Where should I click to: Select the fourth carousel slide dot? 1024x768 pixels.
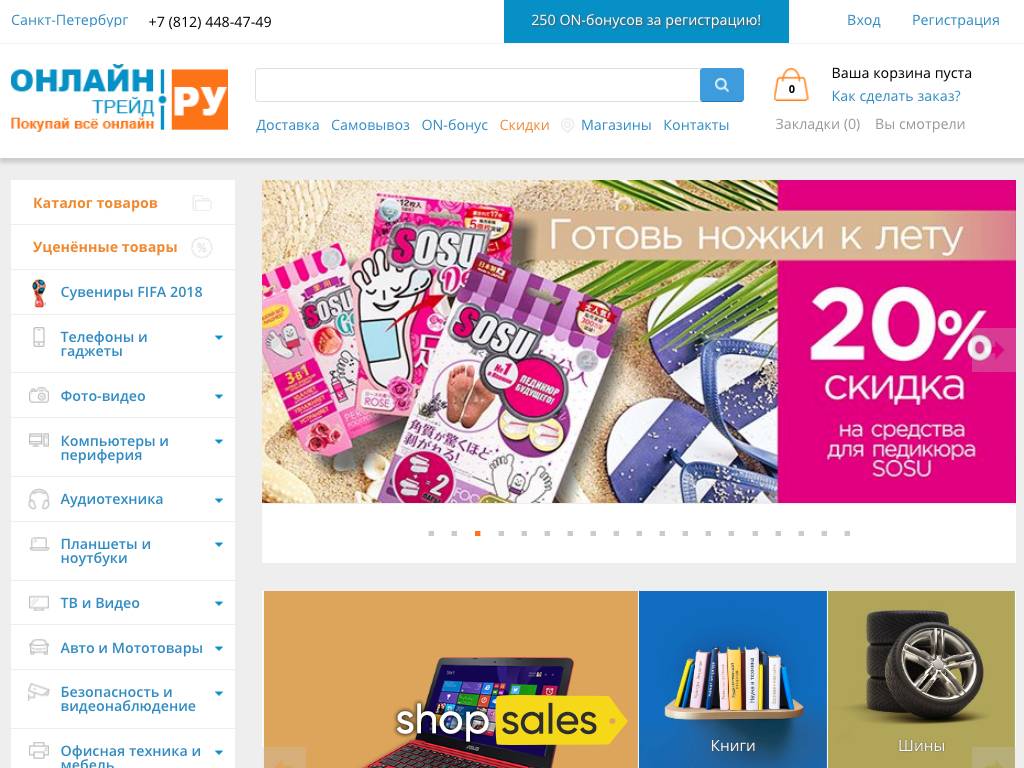point(501,534)
